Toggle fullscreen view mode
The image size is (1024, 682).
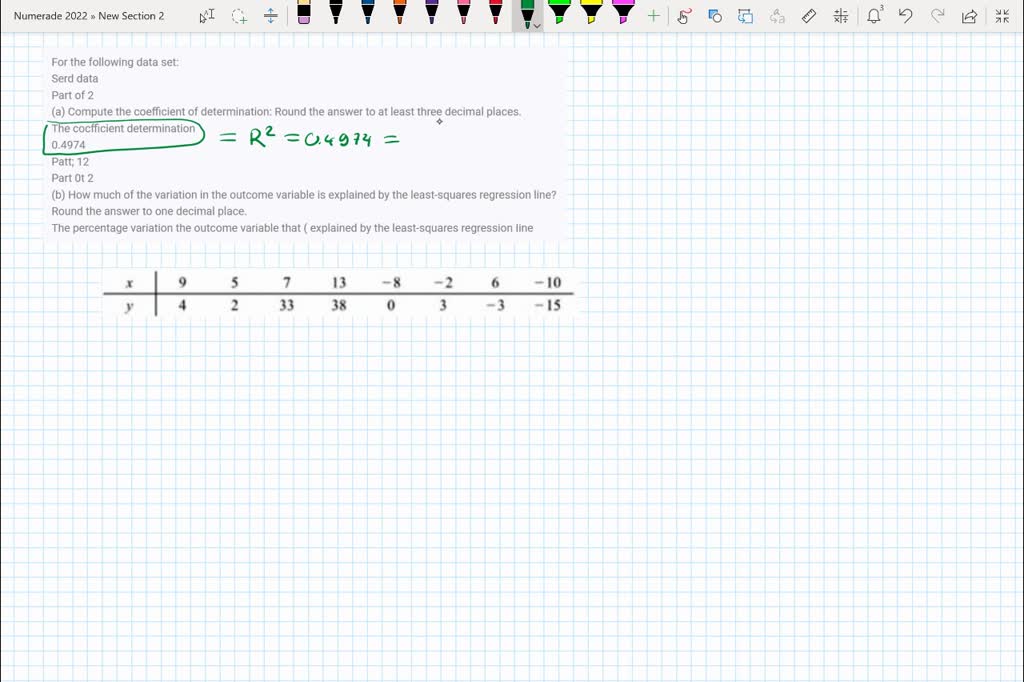point(1002,16)
